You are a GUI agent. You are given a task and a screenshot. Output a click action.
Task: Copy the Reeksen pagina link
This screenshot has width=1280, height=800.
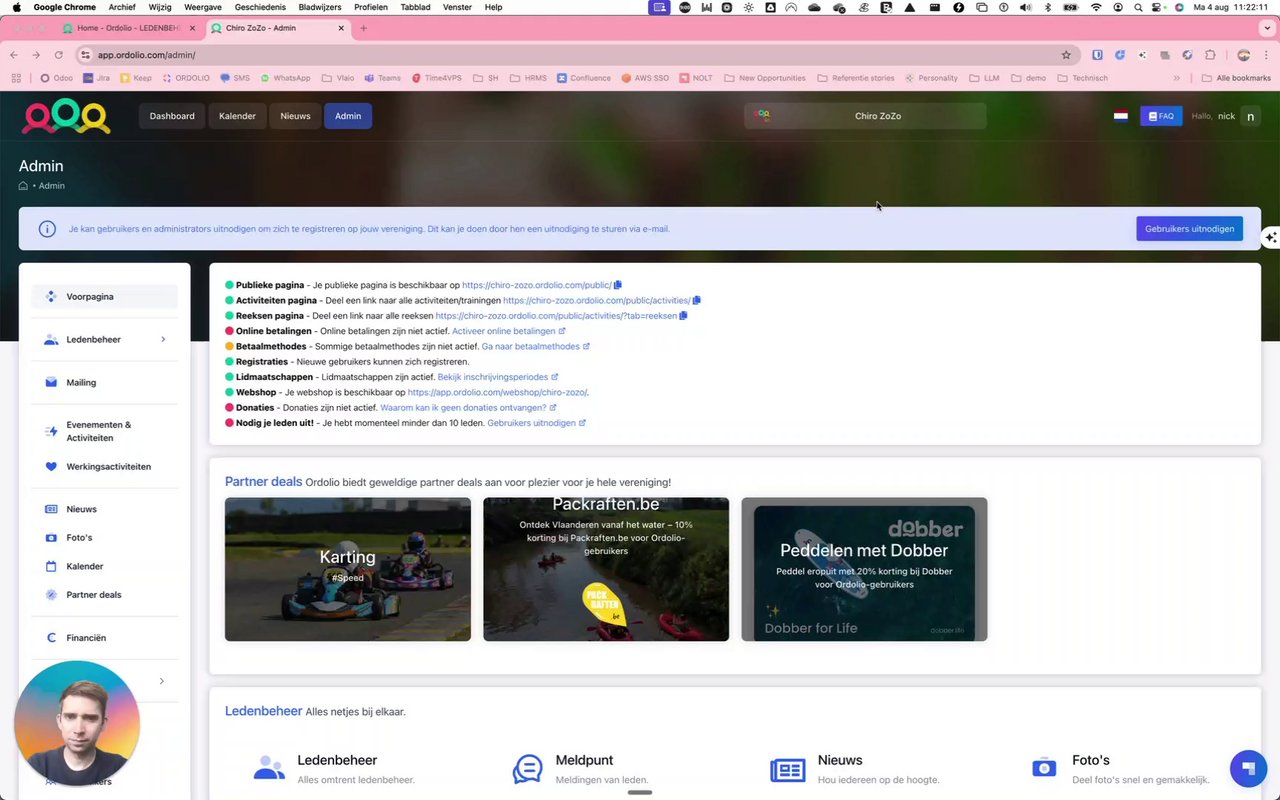point(683,316)
